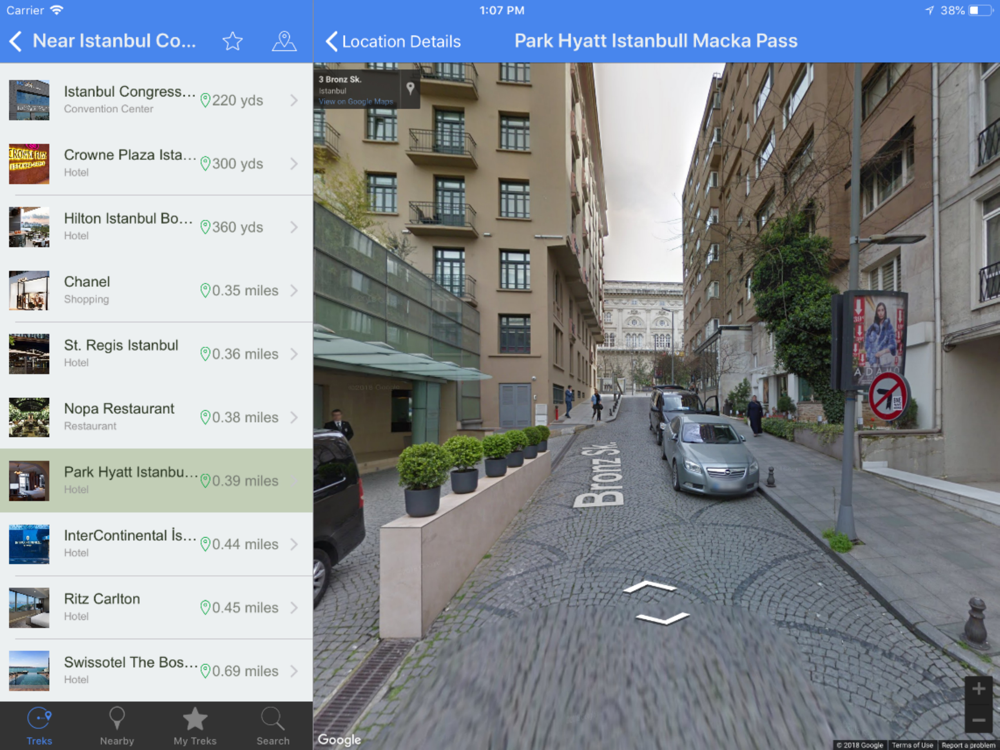Move forward along Bronz Sk. using up arrow
This screenshot has width=1000, height=750.
pyautogui.click(x=649, y=586)
